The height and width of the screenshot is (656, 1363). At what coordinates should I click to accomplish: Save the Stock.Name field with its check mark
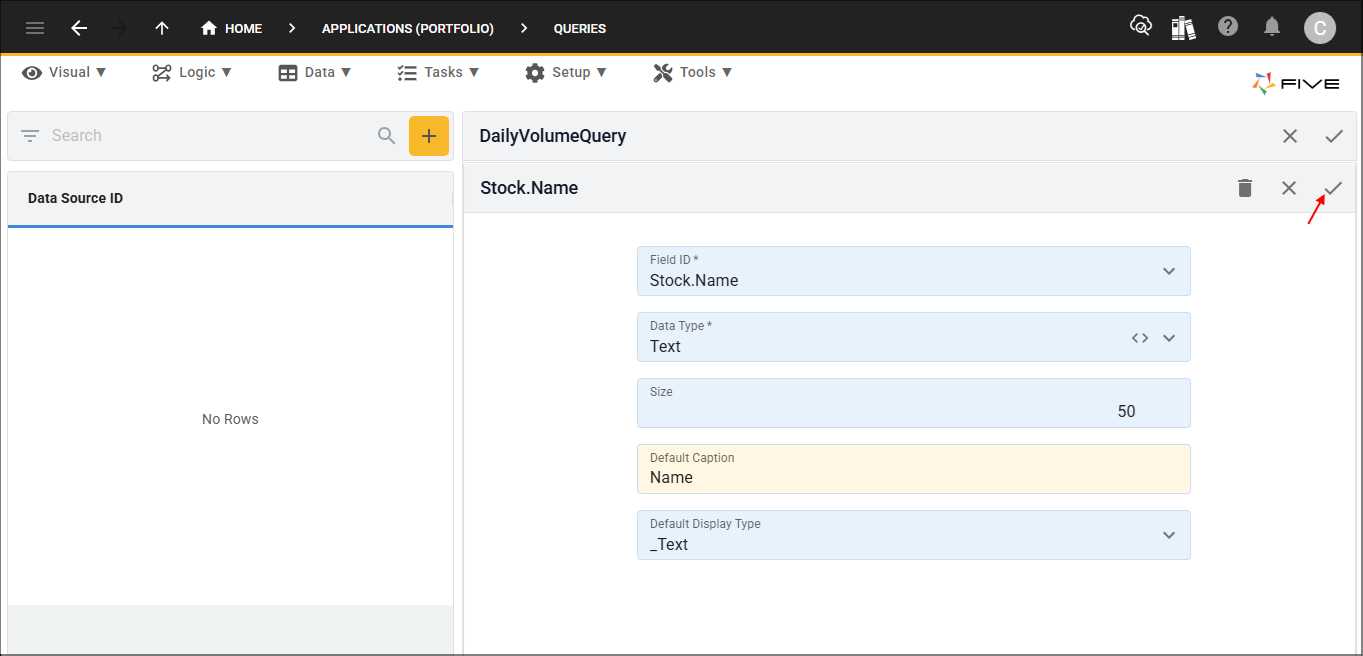(x=1333, y=188)
